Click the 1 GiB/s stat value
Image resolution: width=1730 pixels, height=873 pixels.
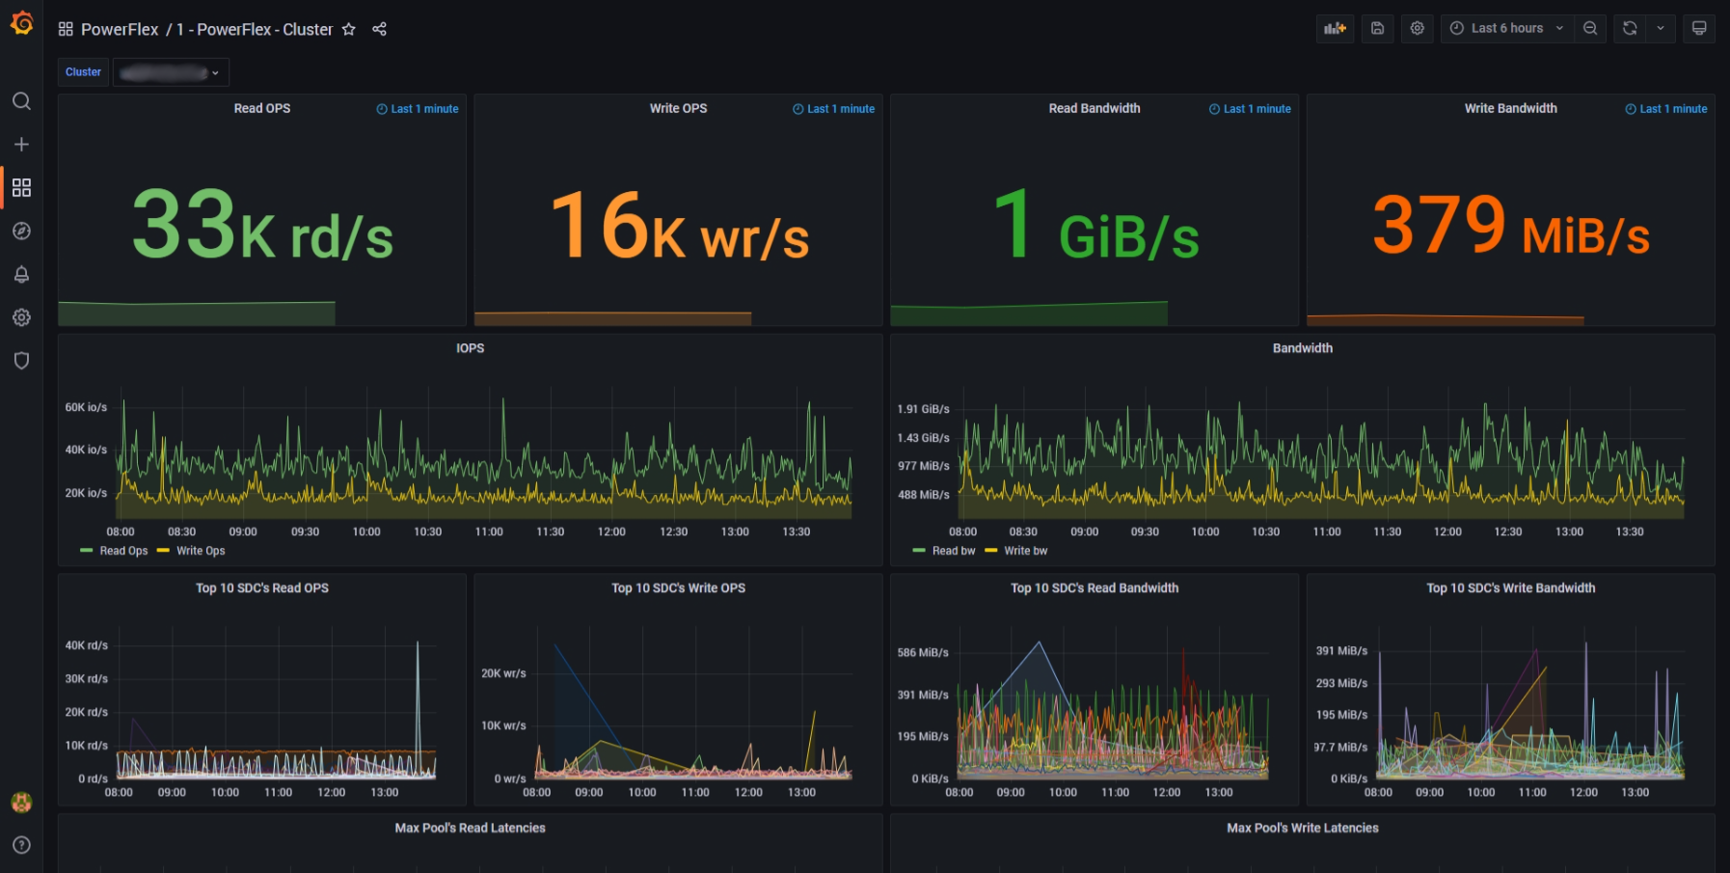click(x=1096, y=225)
